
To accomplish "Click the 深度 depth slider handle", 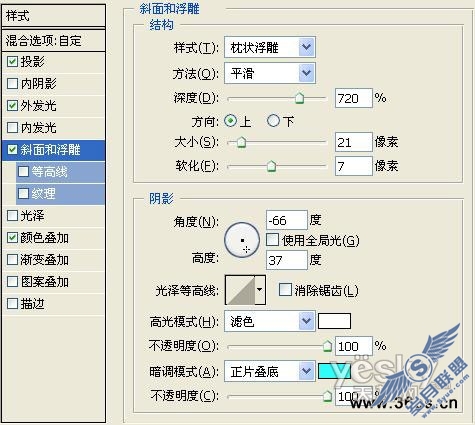I will [x=299, y=98].
